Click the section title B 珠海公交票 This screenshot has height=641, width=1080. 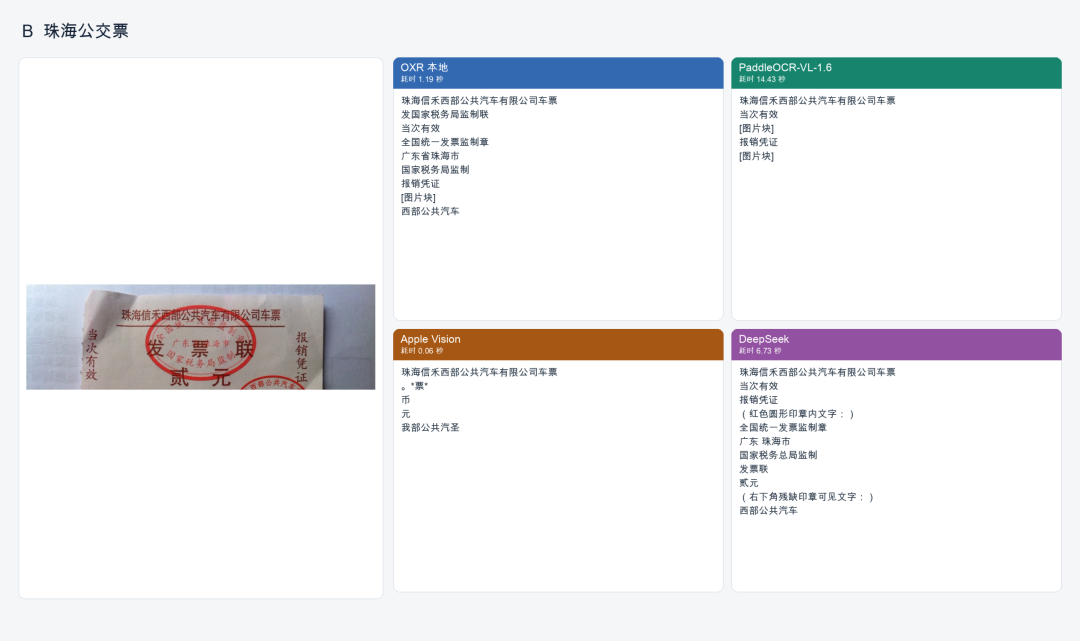point(75,31)
